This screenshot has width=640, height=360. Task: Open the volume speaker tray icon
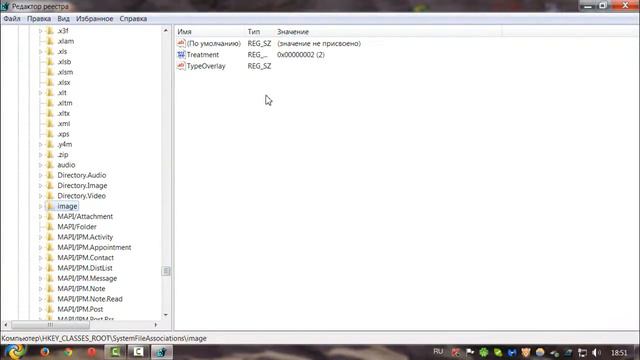coord(596,353)
